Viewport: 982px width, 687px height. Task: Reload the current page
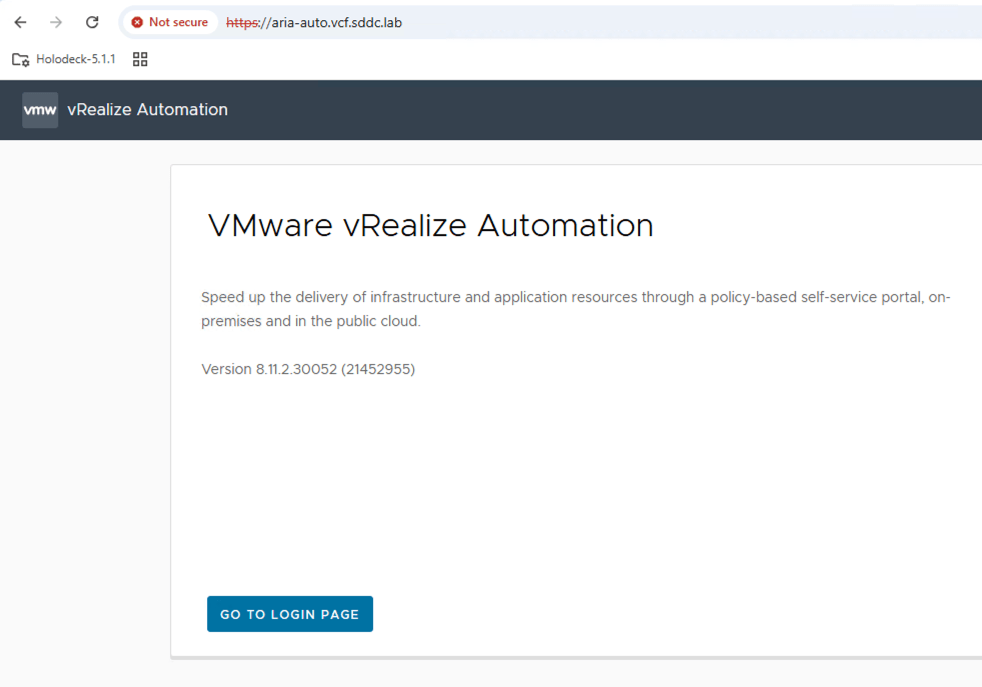click(92, 22)
